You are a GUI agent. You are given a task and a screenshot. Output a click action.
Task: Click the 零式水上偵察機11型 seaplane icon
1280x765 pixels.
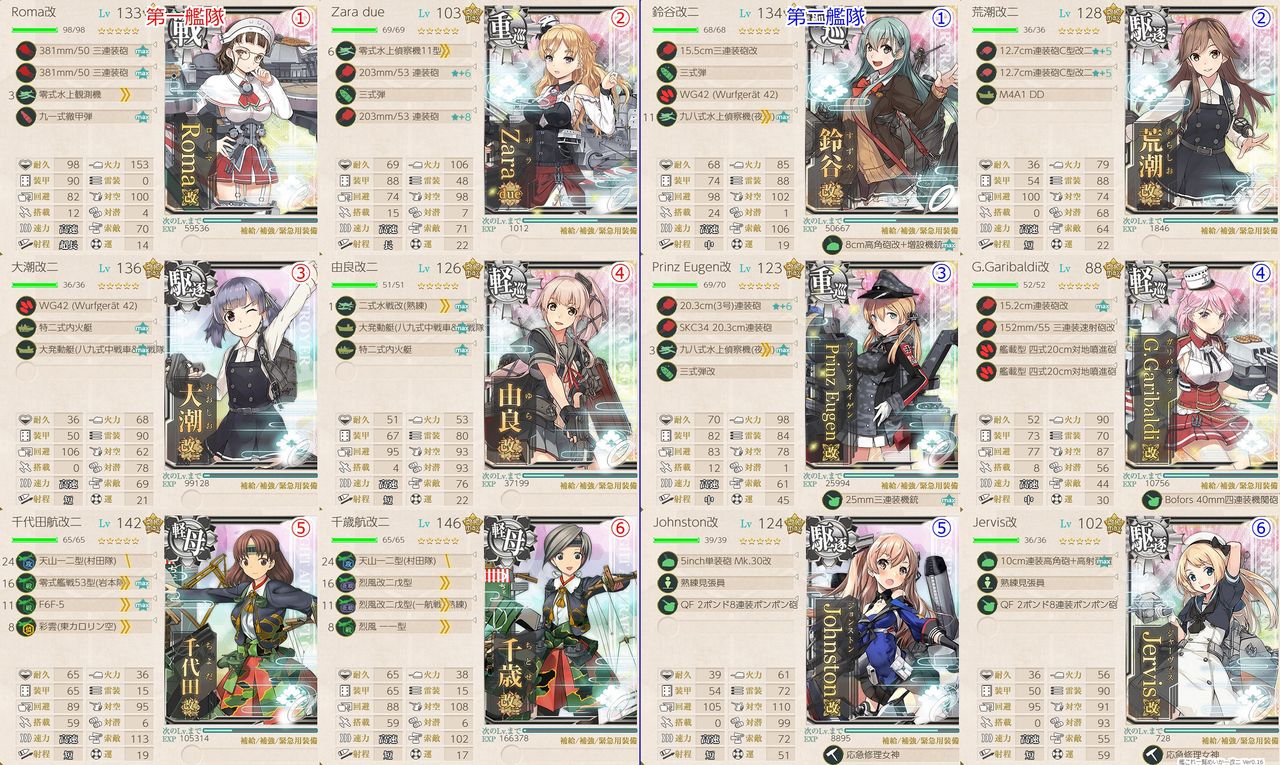[347, 49]
